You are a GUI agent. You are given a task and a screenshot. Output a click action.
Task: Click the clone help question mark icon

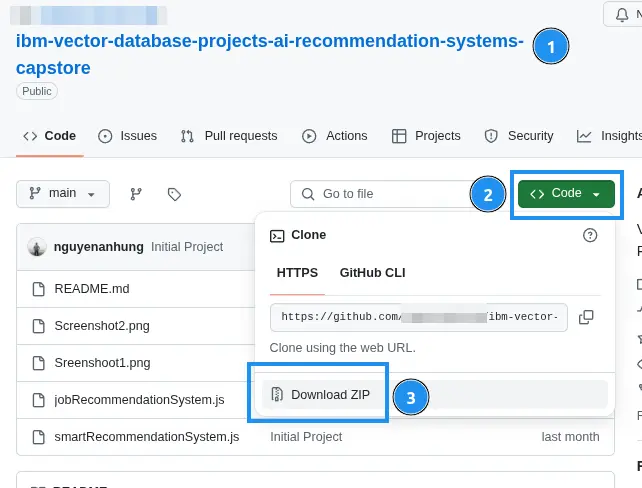590,235
